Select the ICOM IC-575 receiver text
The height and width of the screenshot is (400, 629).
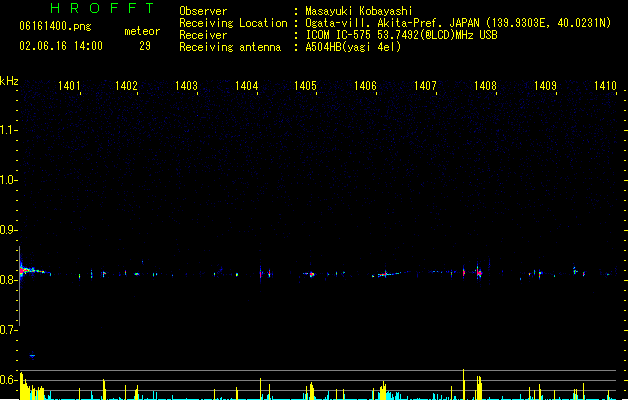(402, 35)
